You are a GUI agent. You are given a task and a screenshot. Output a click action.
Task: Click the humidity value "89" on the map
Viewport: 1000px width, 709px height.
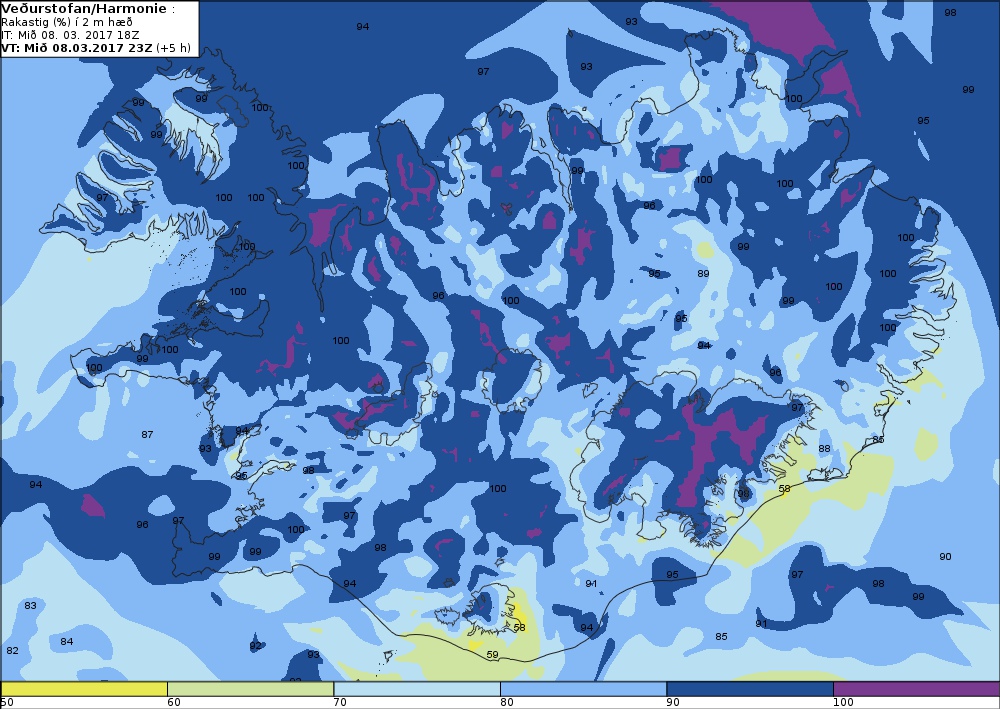click(703, 274)
